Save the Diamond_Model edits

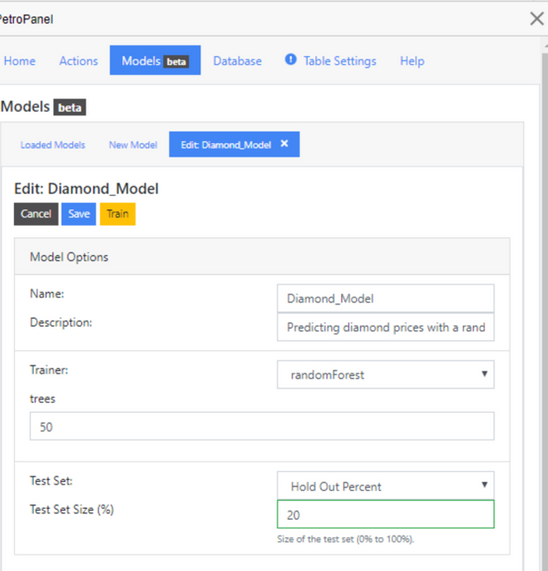(79, 214)
